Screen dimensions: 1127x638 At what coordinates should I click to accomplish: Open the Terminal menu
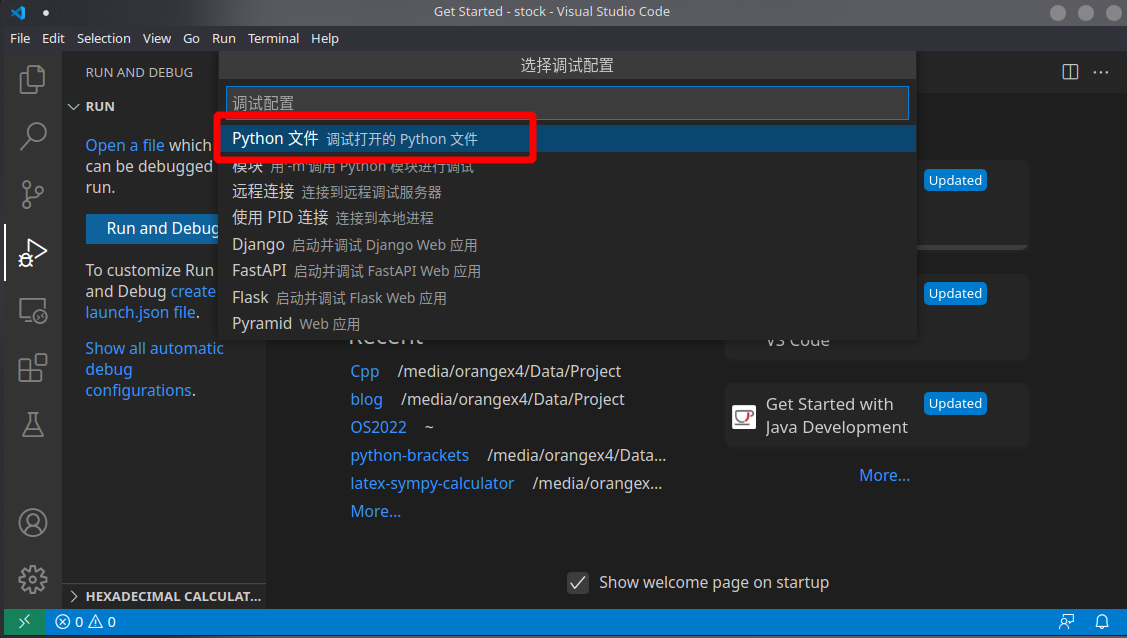point(273,38)
